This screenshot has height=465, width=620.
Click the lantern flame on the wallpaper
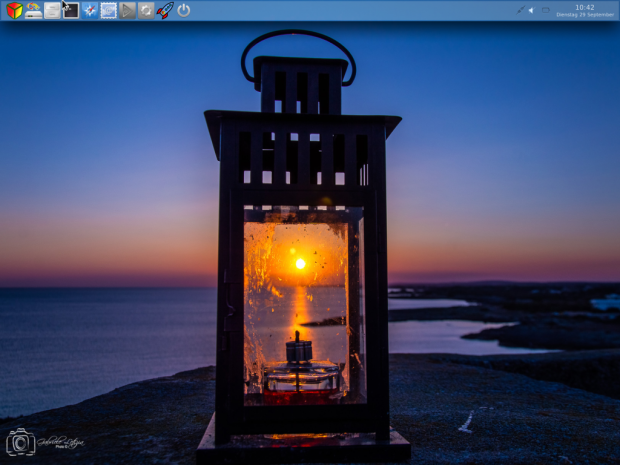click(x=294, y=334)
